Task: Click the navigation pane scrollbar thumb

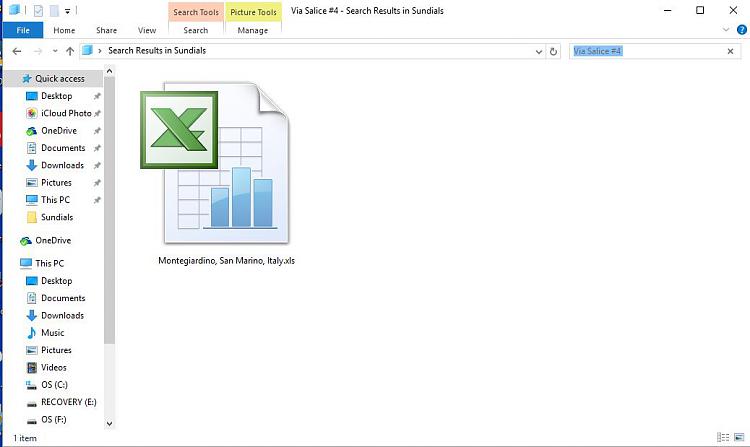Action: pyautogui.click(x=110, y=210)
